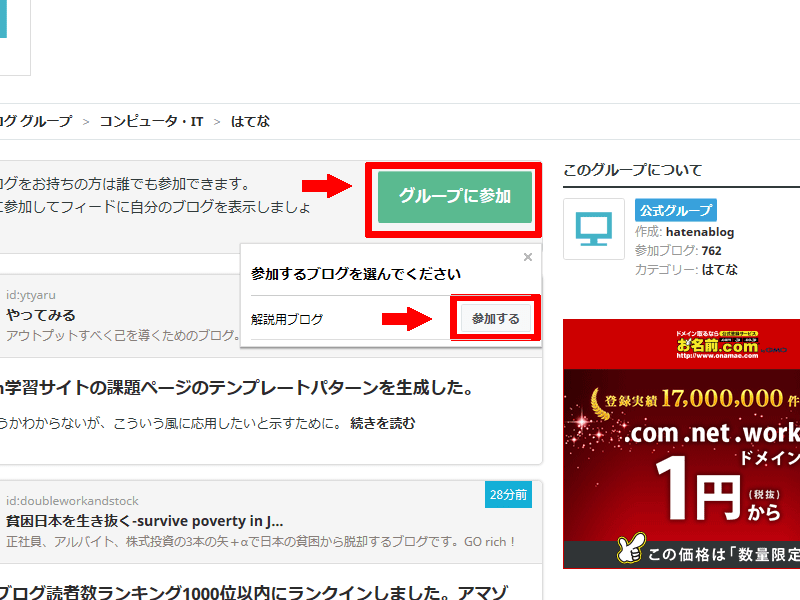This screenshot has width=800, height=600.
Task: Click the 公式グループ badge
Action: click(x=676, y=210)
